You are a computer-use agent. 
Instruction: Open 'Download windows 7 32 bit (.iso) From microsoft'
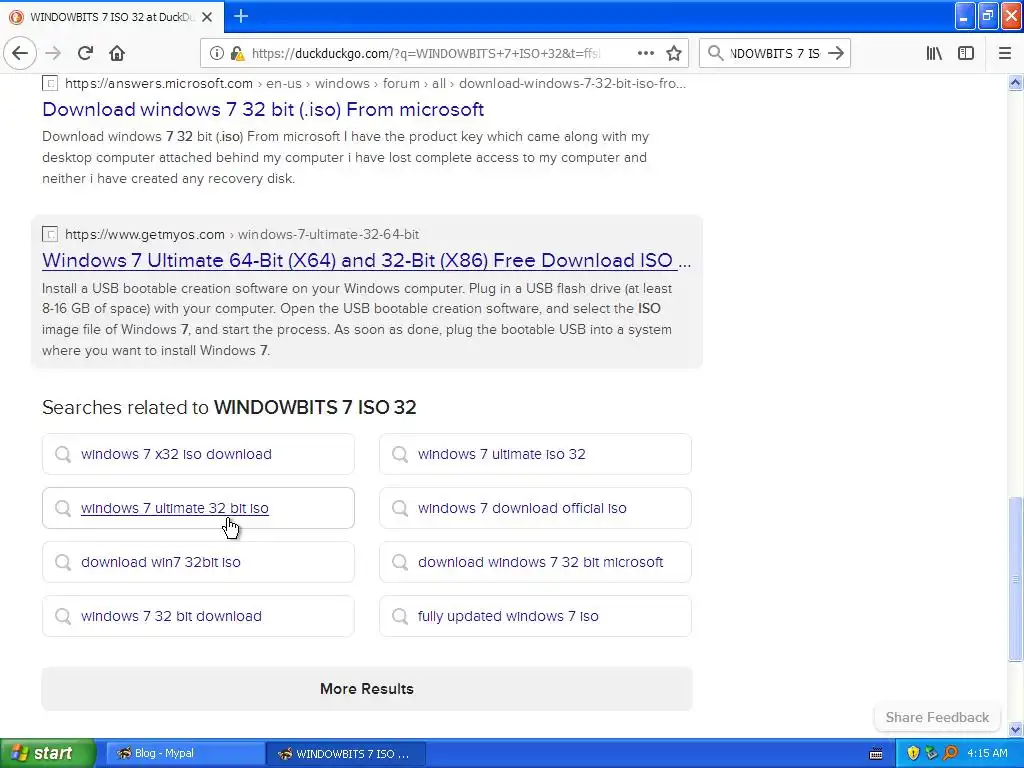(263, 109)
